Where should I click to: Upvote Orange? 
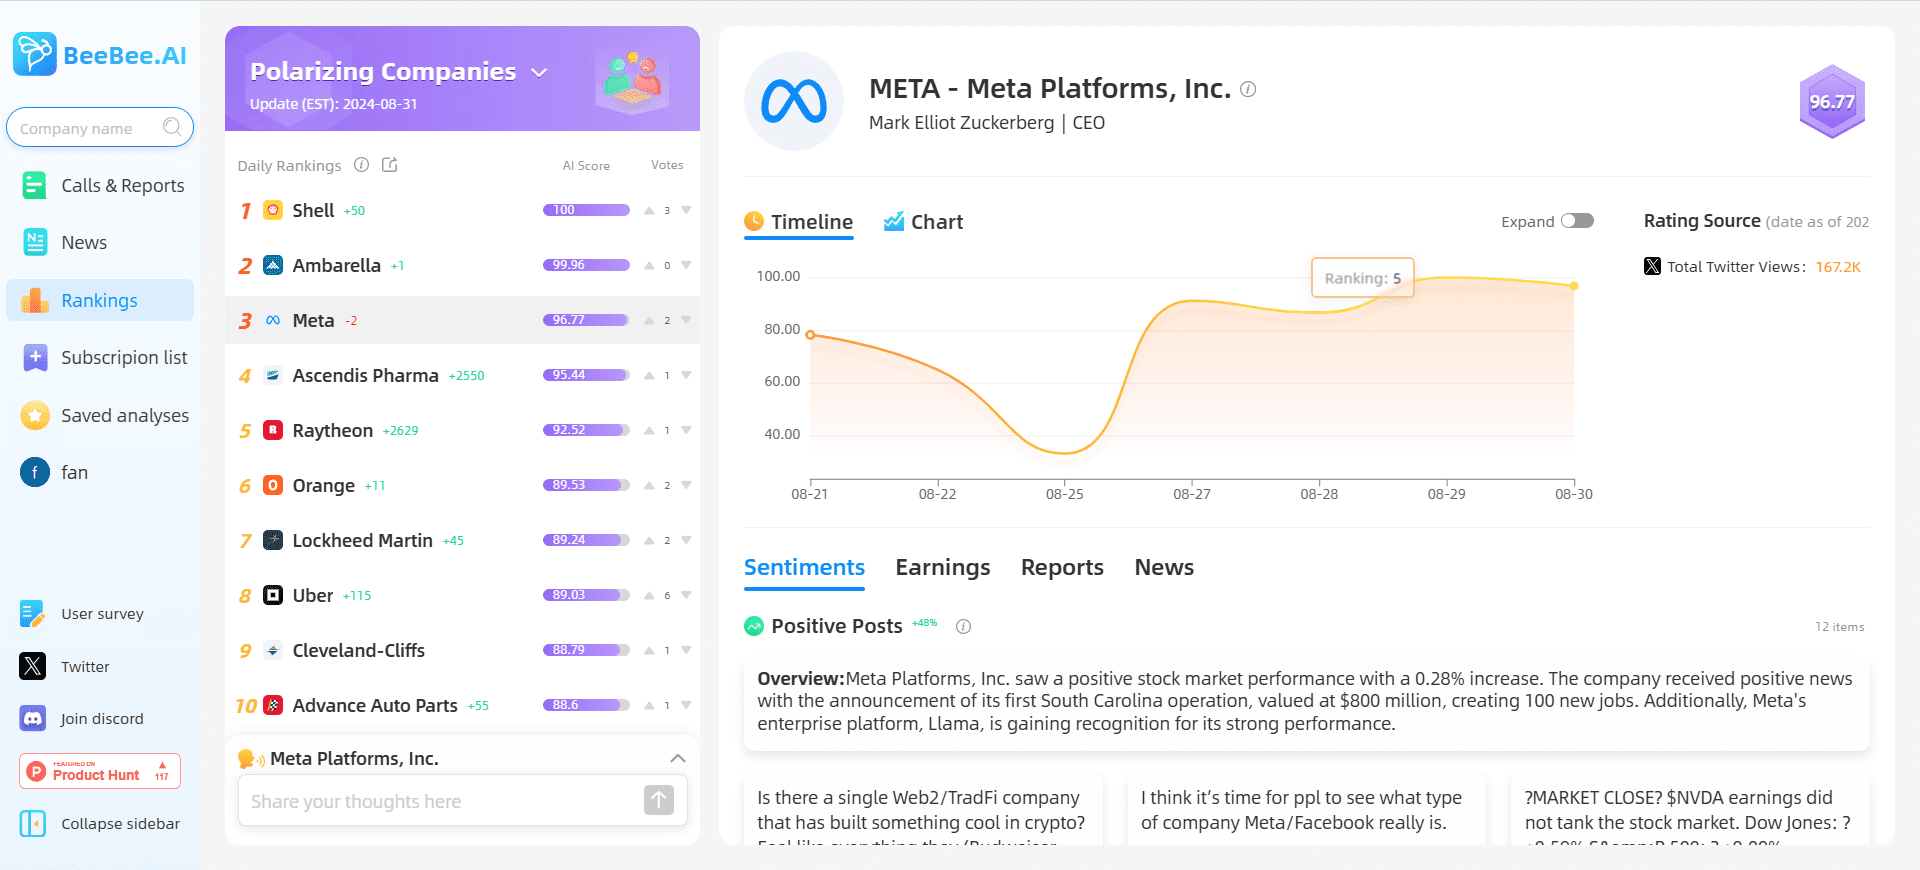pyautogui.click(x=649, y=485)
